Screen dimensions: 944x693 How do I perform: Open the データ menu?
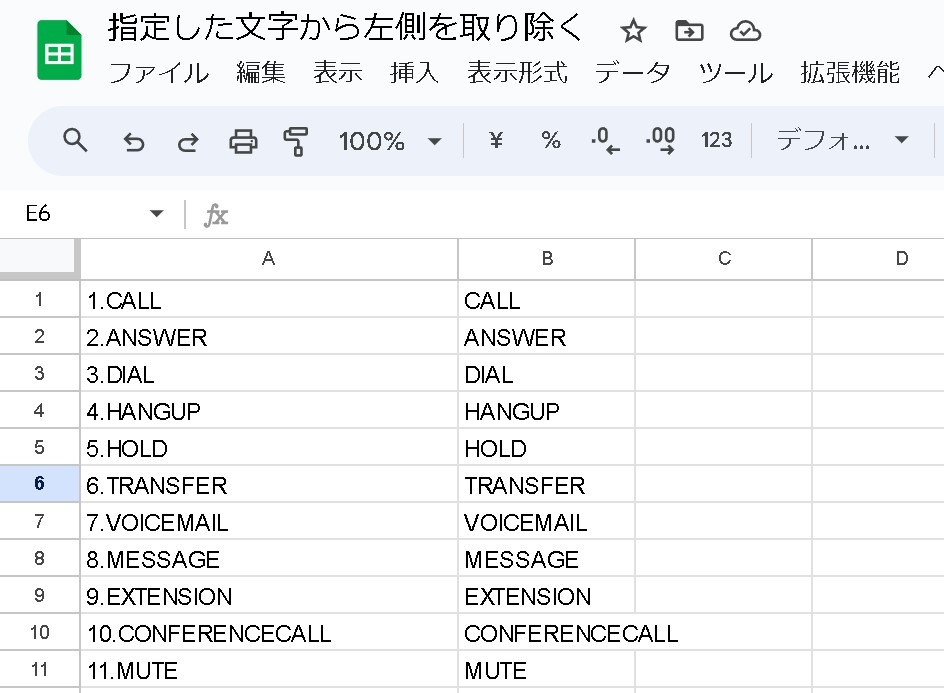(x=633, y=73)
